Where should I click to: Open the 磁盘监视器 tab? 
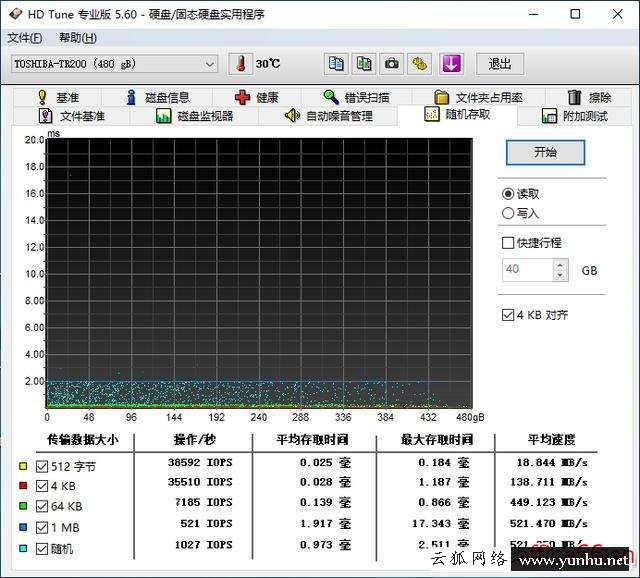(x=194, y=116)
